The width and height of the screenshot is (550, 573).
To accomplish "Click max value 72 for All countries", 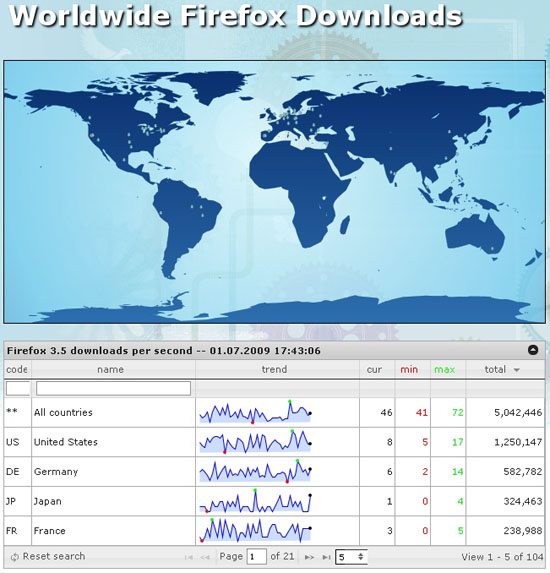I will coord(458,413).
